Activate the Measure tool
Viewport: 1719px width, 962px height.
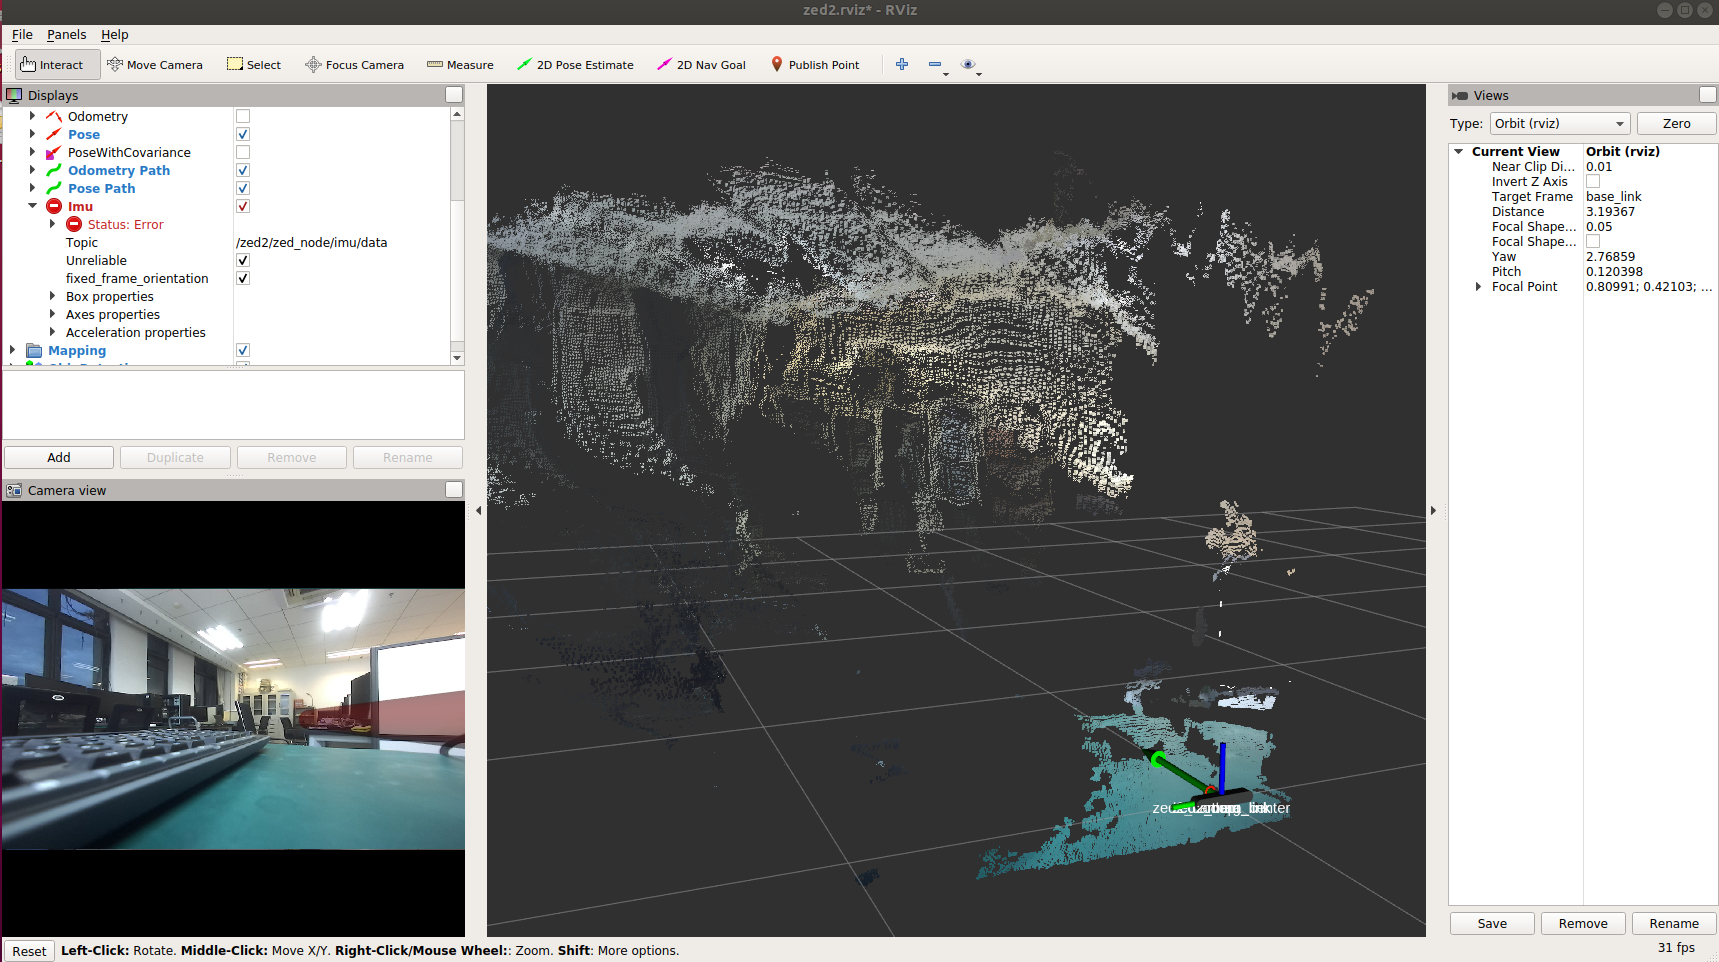click(459, 64)
